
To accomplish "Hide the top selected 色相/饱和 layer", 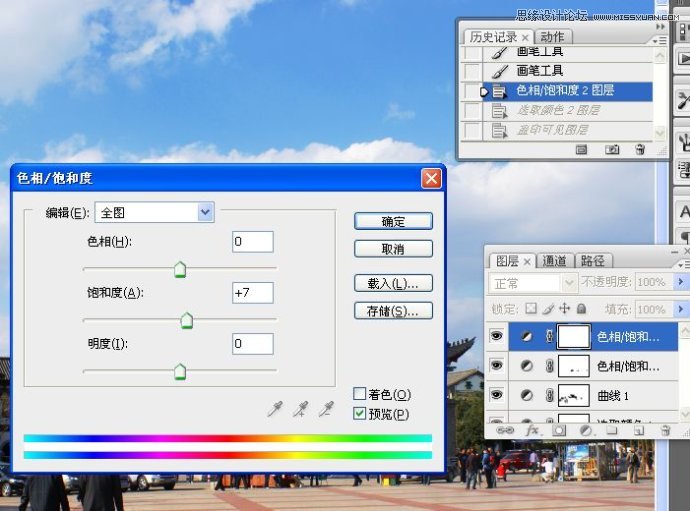I will (x=496, y=336).
